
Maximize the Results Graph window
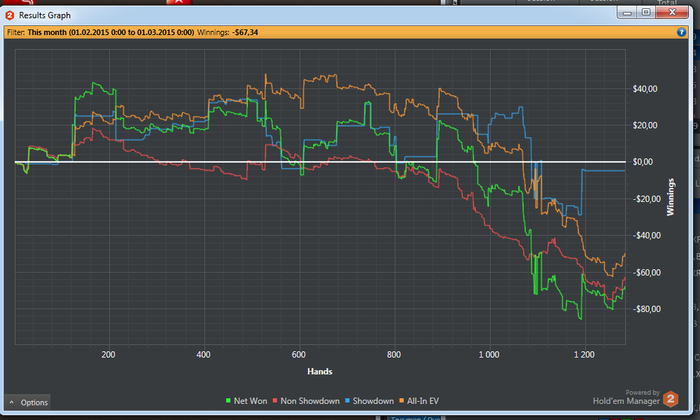[x=646, y=12]
